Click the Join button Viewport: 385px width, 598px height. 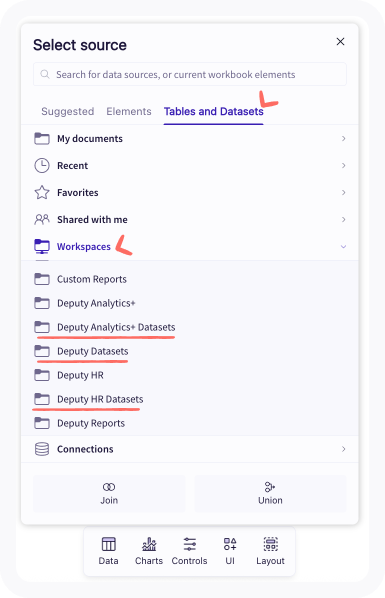[x=109, y=494]
